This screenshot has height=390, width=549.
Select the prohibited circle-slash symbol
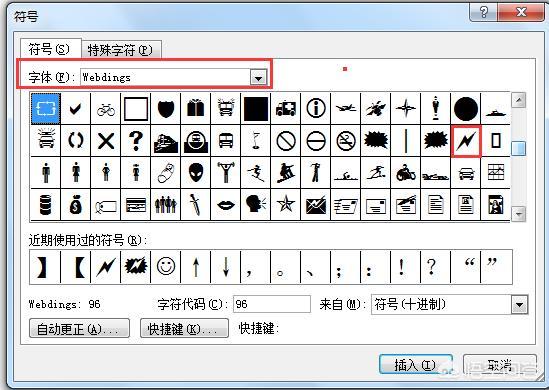[x=286, y=141]
